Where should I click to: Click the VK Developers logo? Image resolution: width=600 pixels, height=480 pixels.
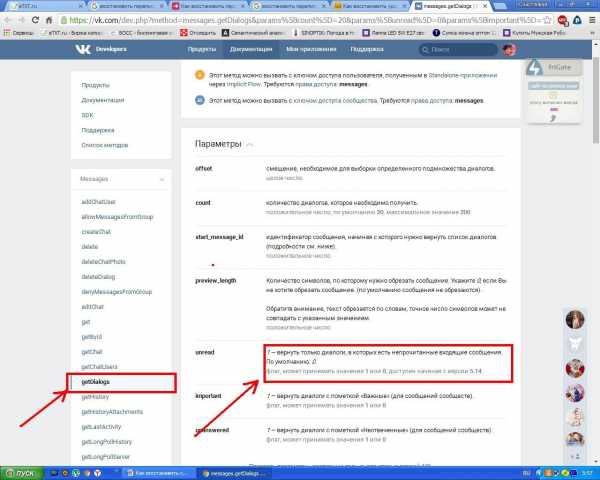(x=101, y=49)
